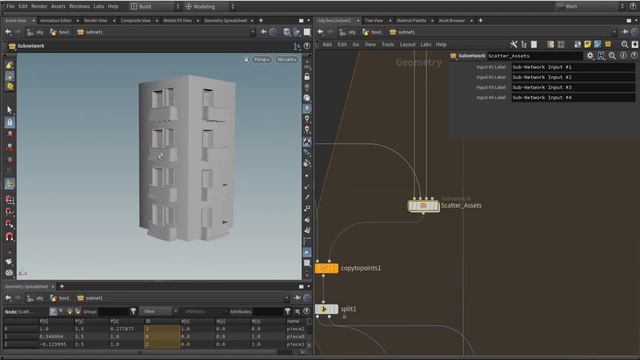Go back in the scene view path bar
The image size is (640, 360).
[8, 32]
